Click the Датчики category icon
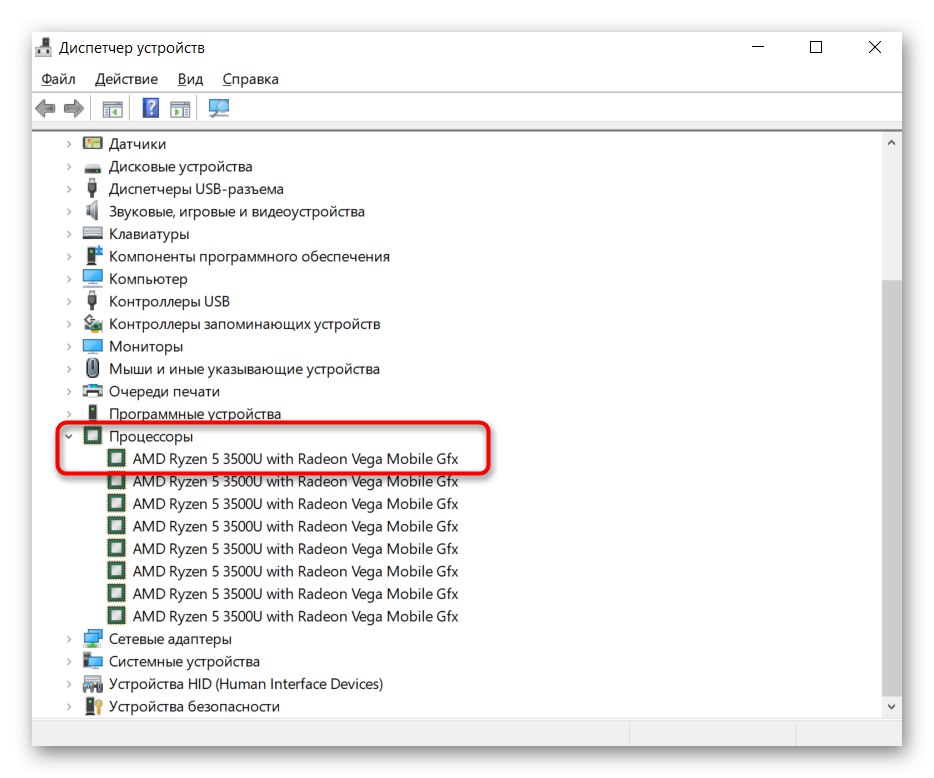The image size is (934, 778). [x=92, y=143]
